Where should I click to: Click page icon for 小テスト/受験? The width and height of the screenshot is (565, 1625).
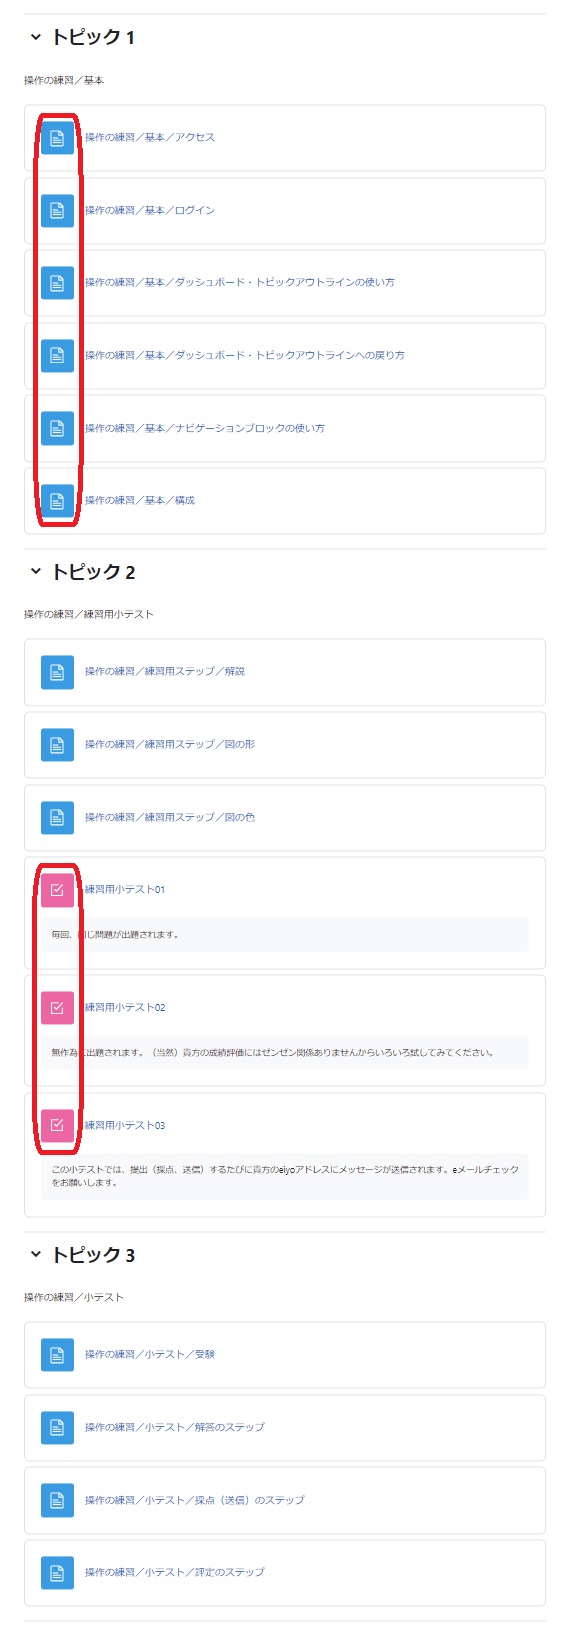point(57,1355)
